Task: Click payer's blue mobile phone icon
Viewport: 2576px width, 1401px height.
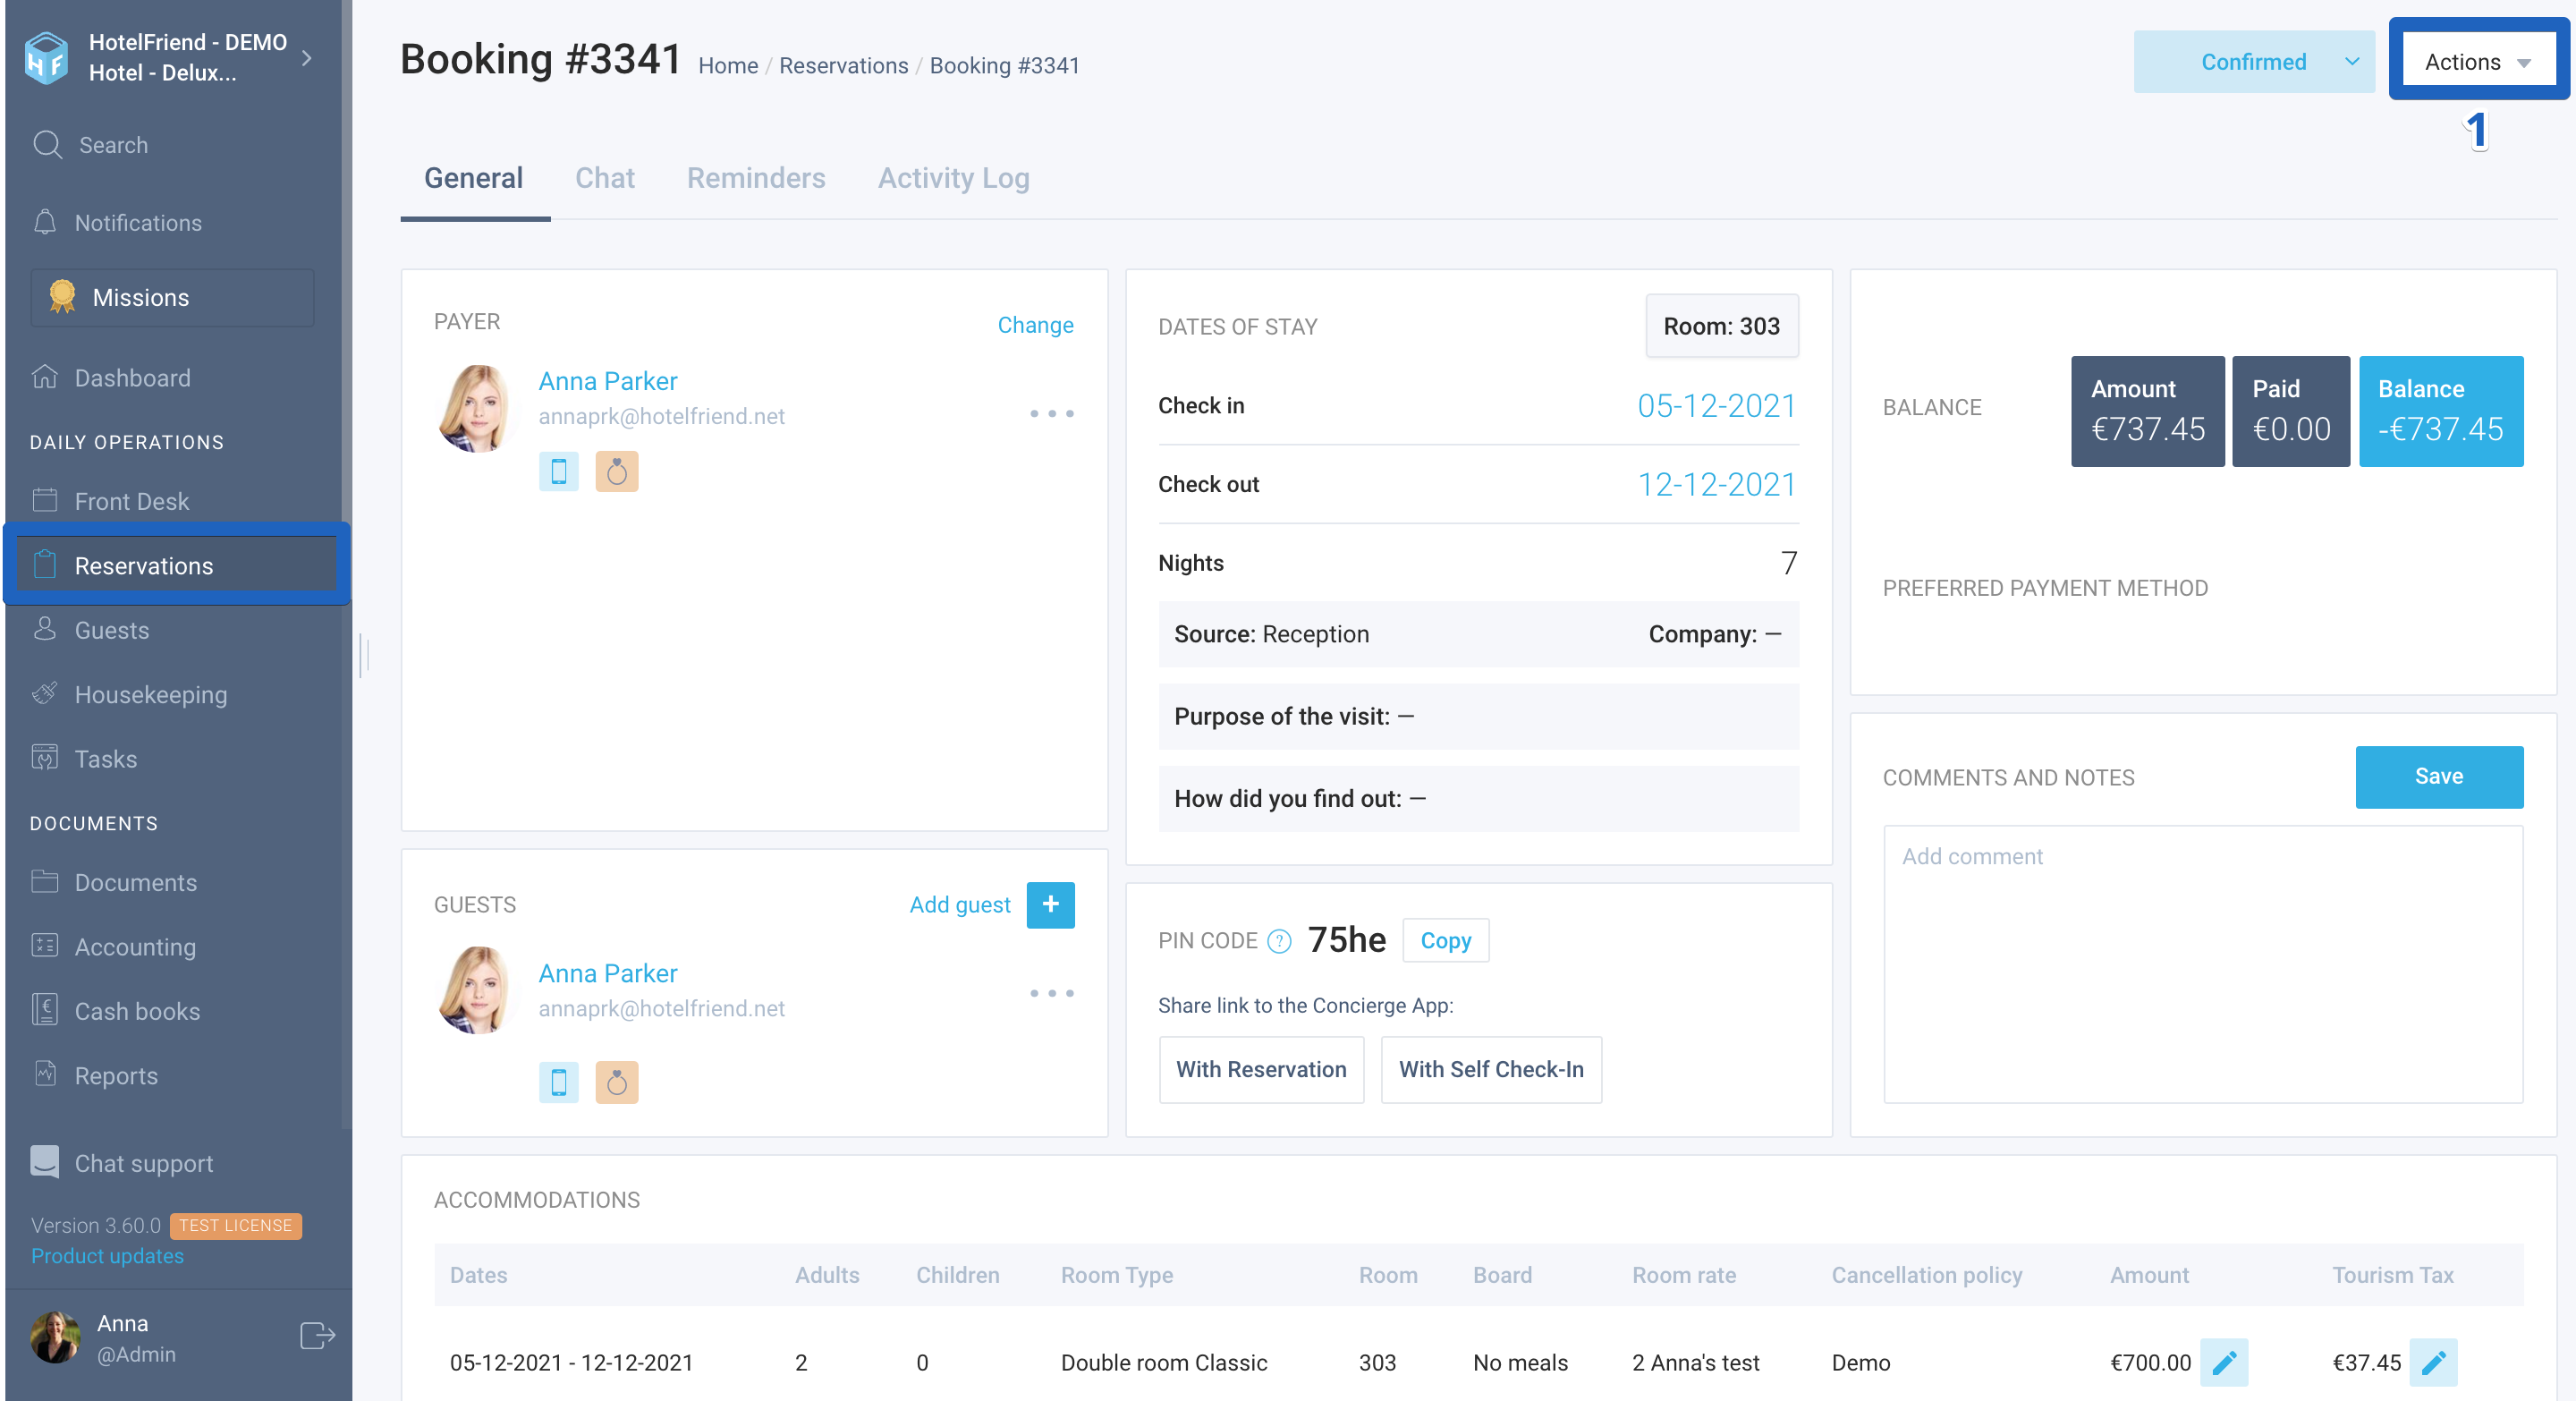Action: coord(558,471)
